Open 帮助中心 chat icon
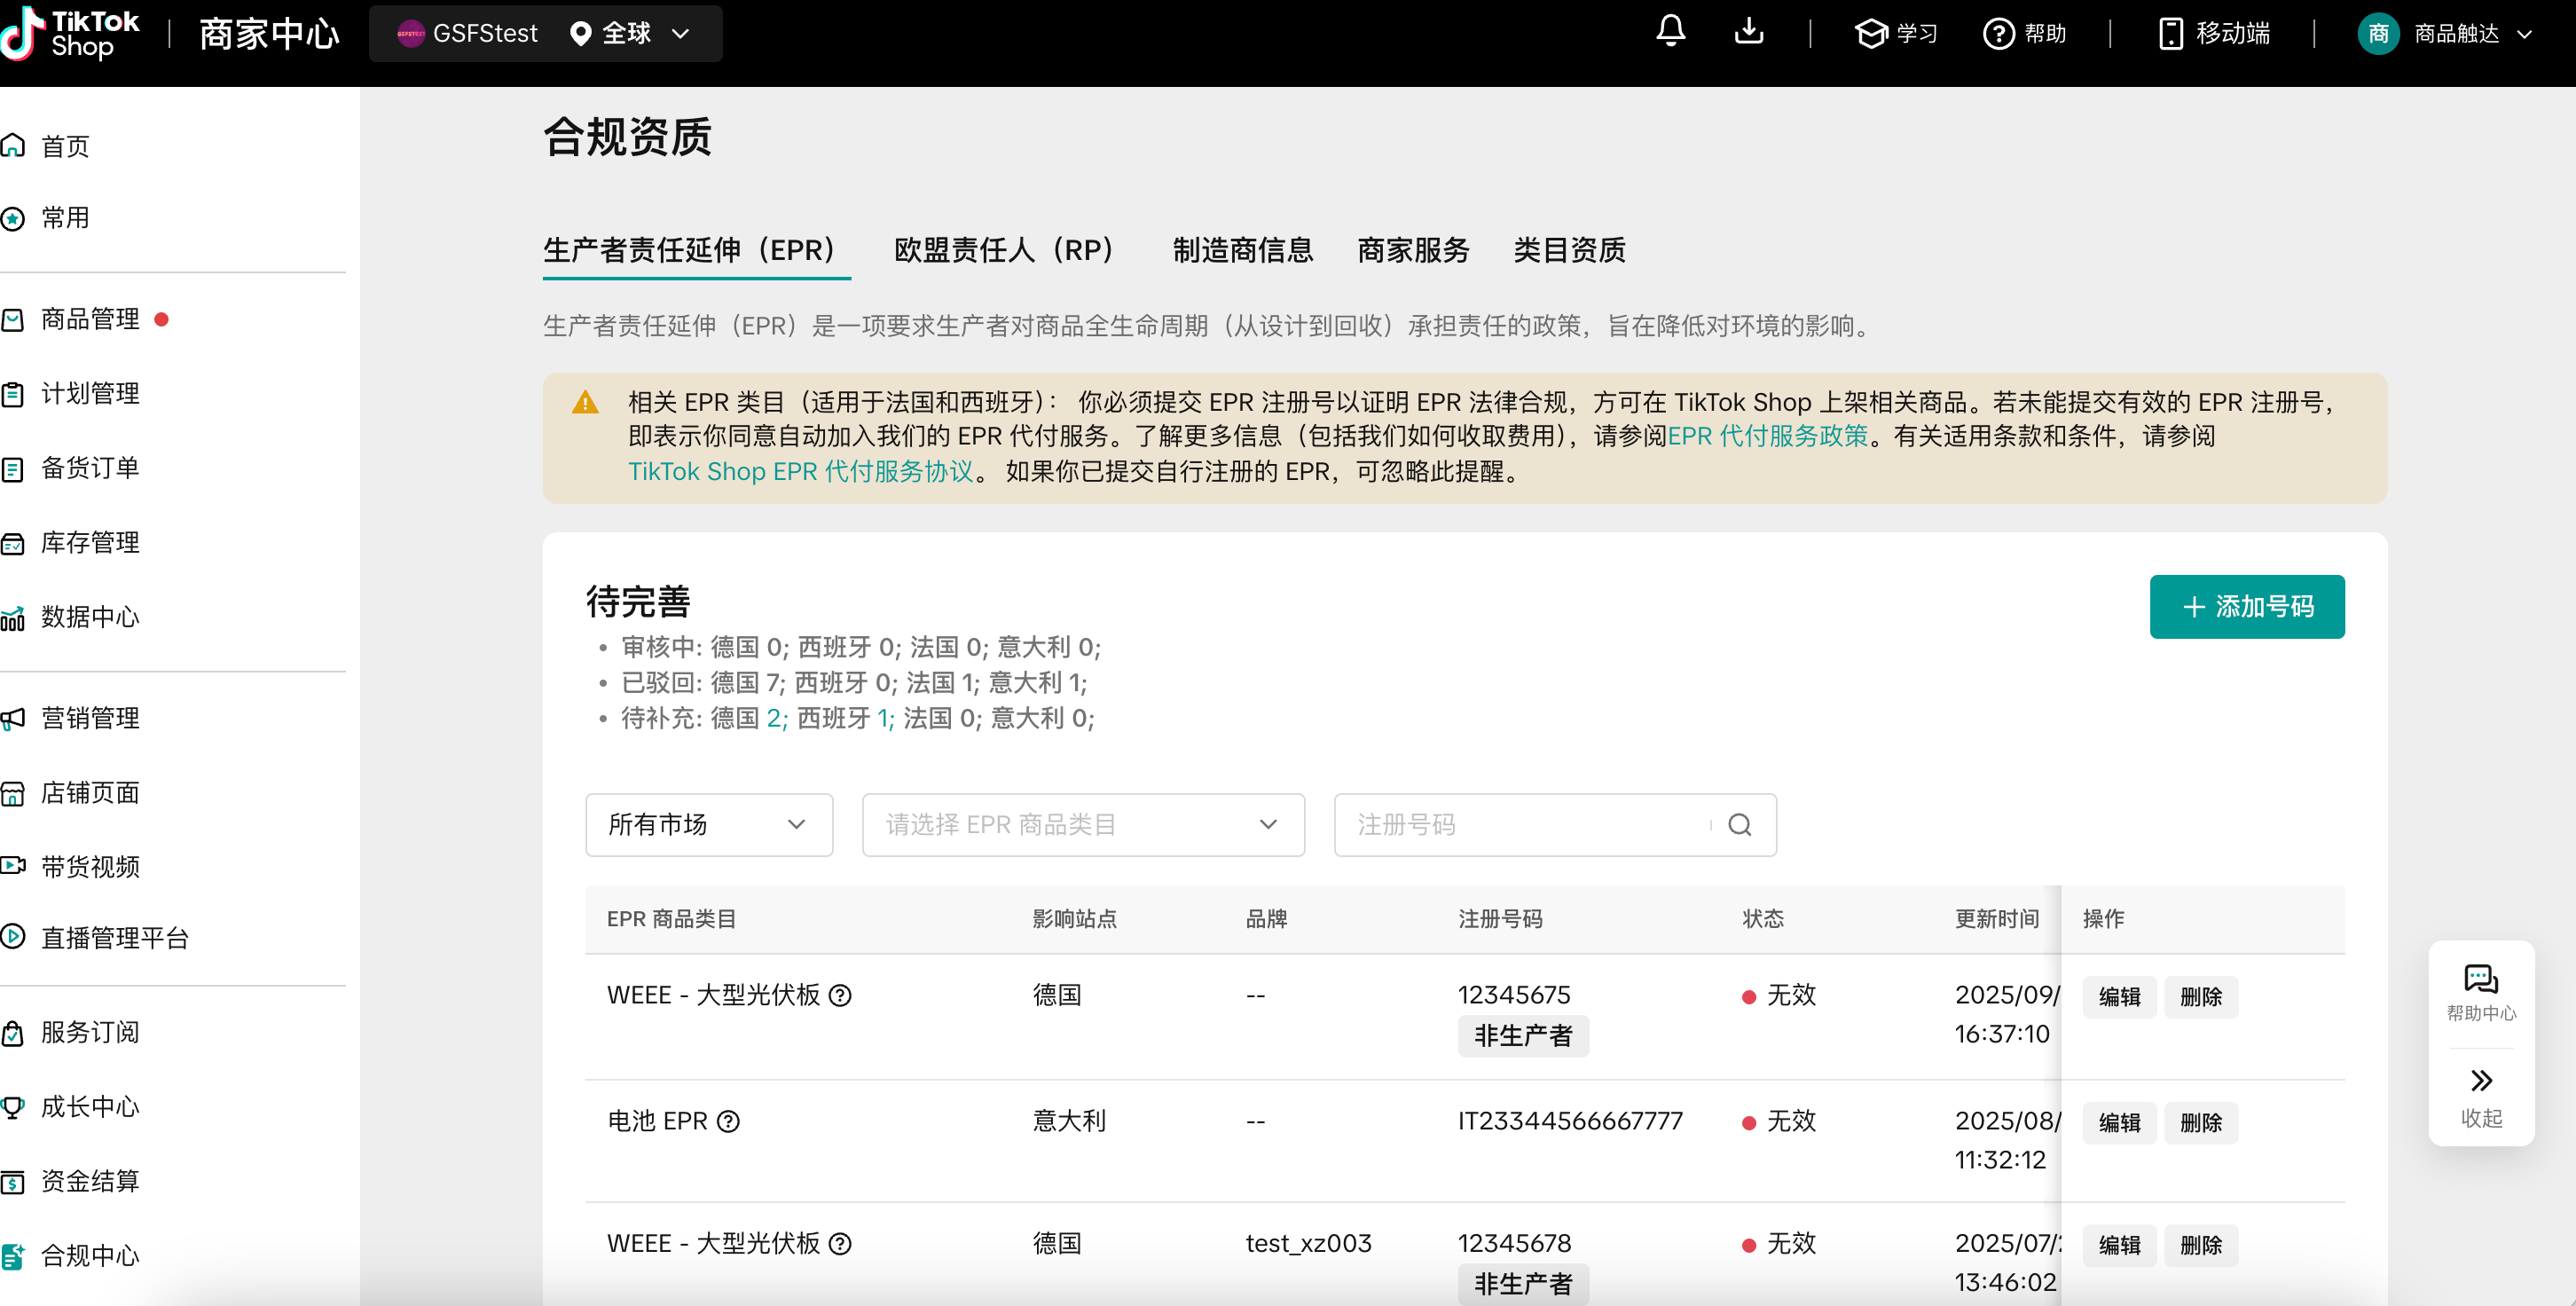2576x1306 pixels. click(x=2480, y=980)
